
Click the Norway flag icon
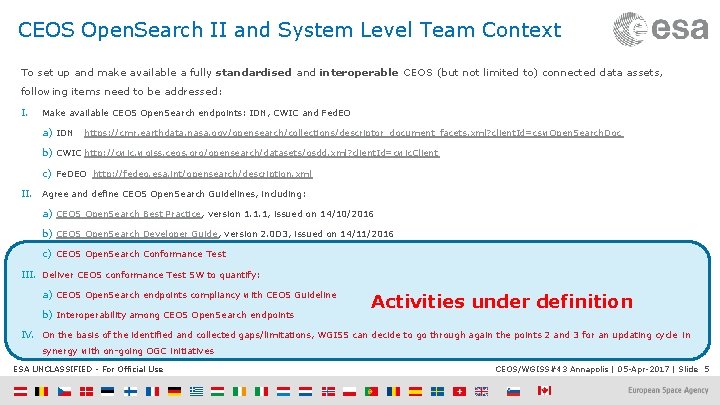(328, 391)
